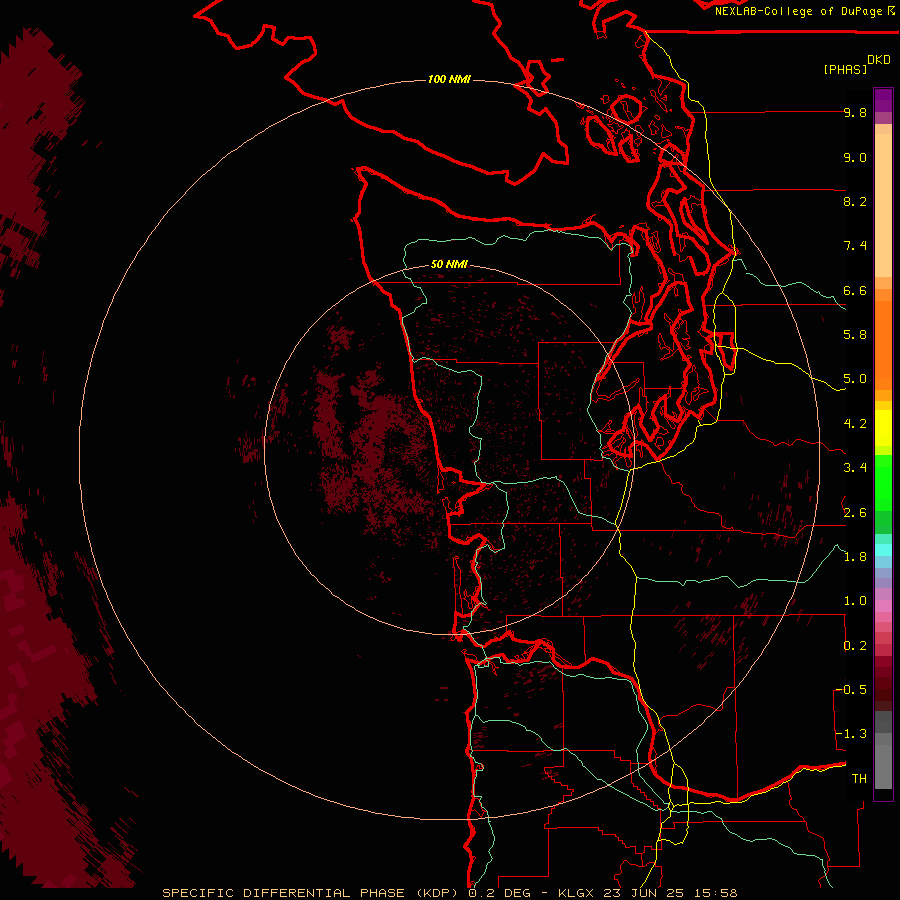Viewport: 900px width, 900px height.
Task: Click the 5.8 value on color scale
Action: [855, 335]
